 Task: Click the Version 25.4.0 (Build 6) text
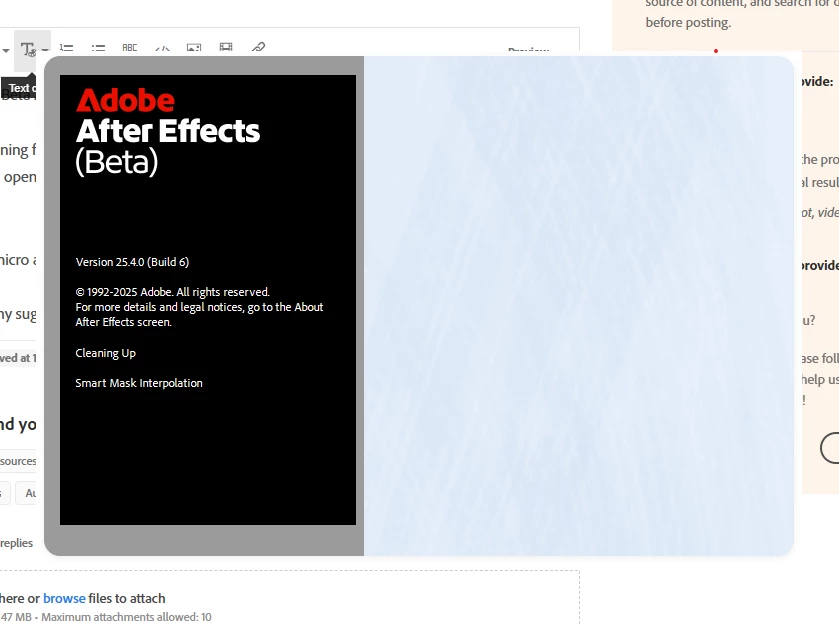(132, 262)
